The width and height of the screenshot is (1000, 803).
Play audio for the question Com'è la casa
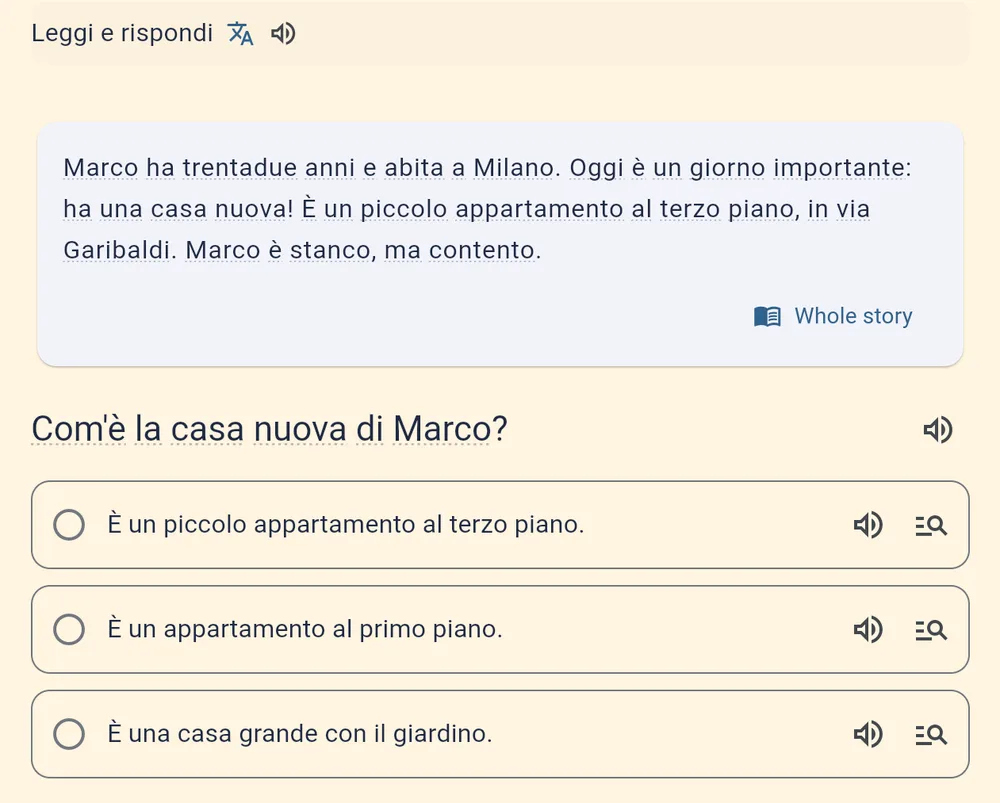coord(938,429)
